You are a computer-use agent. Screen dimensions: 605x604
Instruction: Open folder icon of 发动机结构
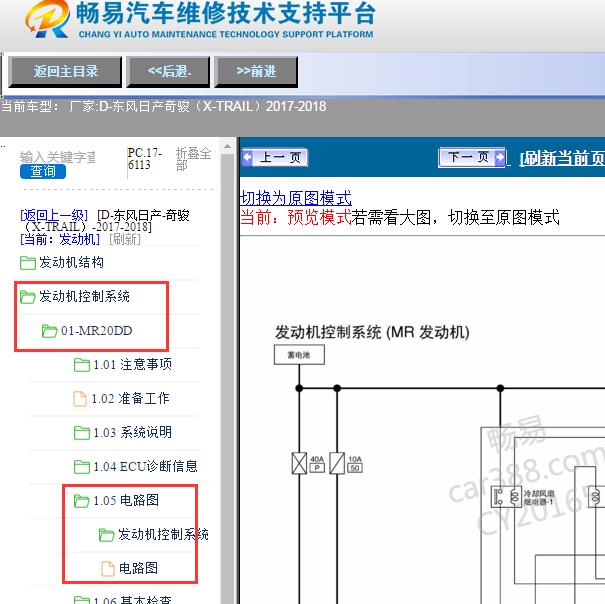coord(28,263)
